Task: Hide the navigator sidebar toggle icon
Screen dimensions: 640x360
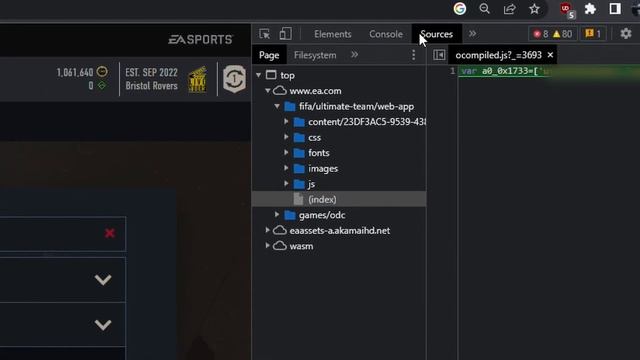Action: (x=439, y=55)
